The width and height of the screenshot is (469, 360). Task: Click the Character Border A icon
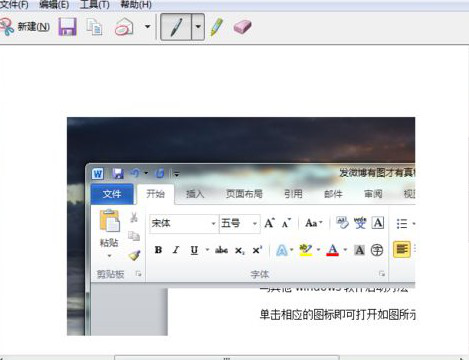pyautogui.click(x=378, y=223)
